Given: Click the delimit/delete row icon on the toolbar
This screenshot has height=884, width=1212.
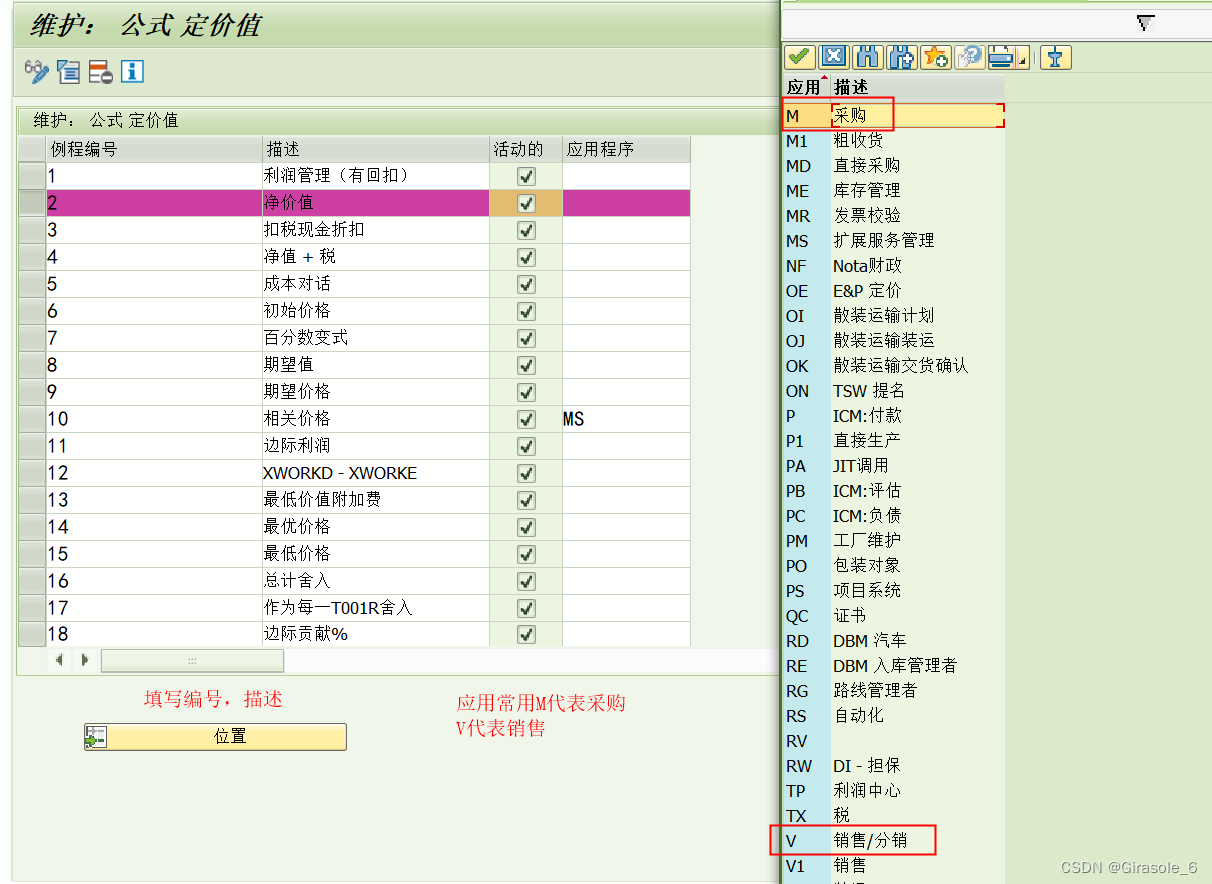Looking at the screenshot, I should click(99, 72).
